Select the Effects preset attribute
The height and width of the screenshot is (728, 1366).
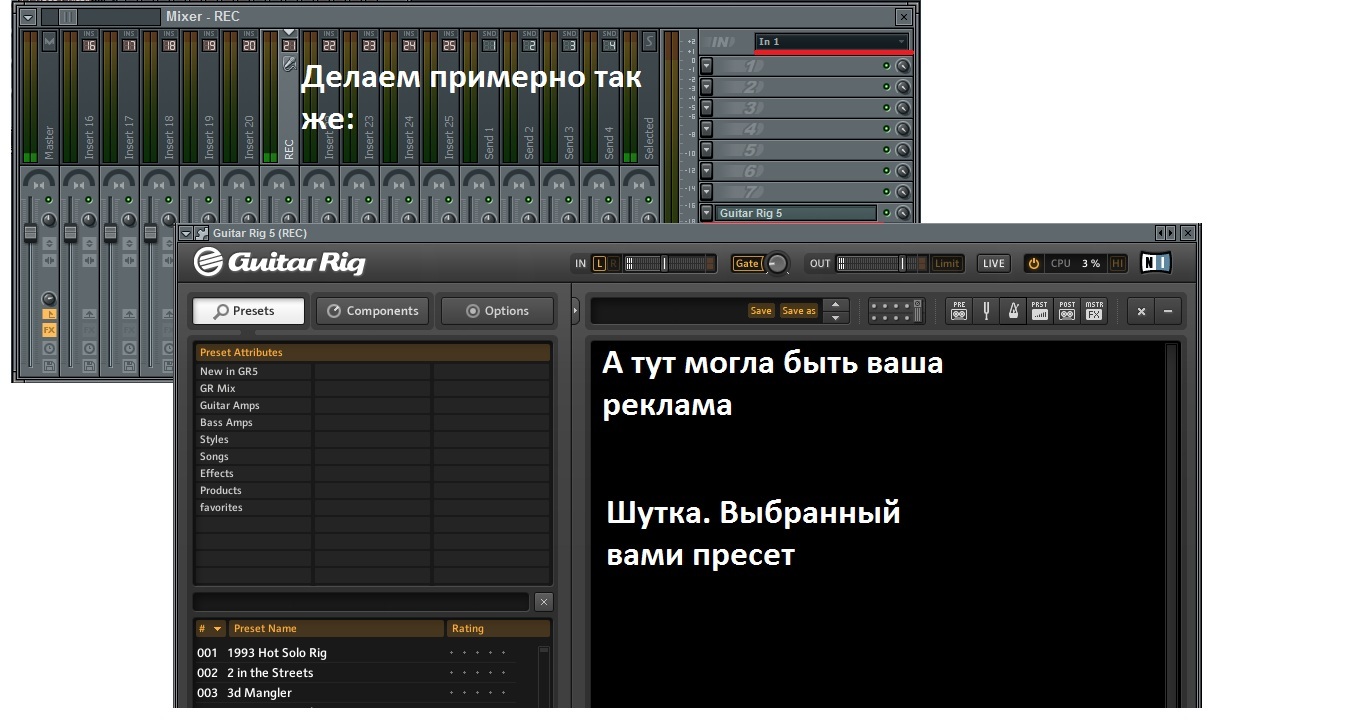(x=217, y=474)
